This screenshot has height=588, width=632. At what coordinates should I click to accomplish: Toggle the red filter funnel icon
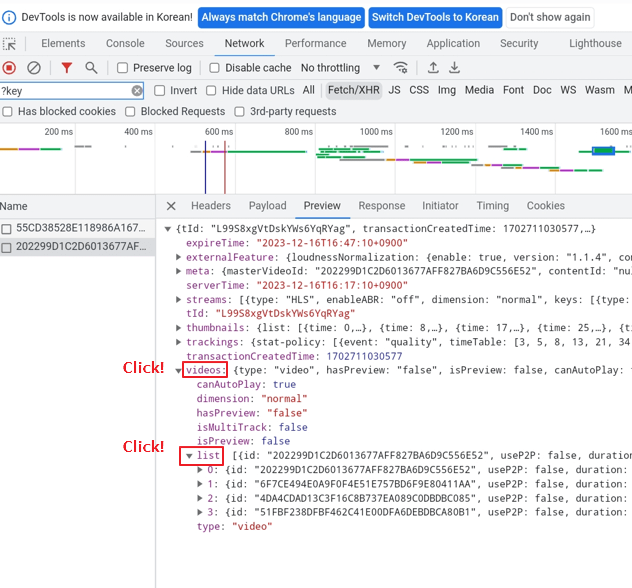[67, 68]
